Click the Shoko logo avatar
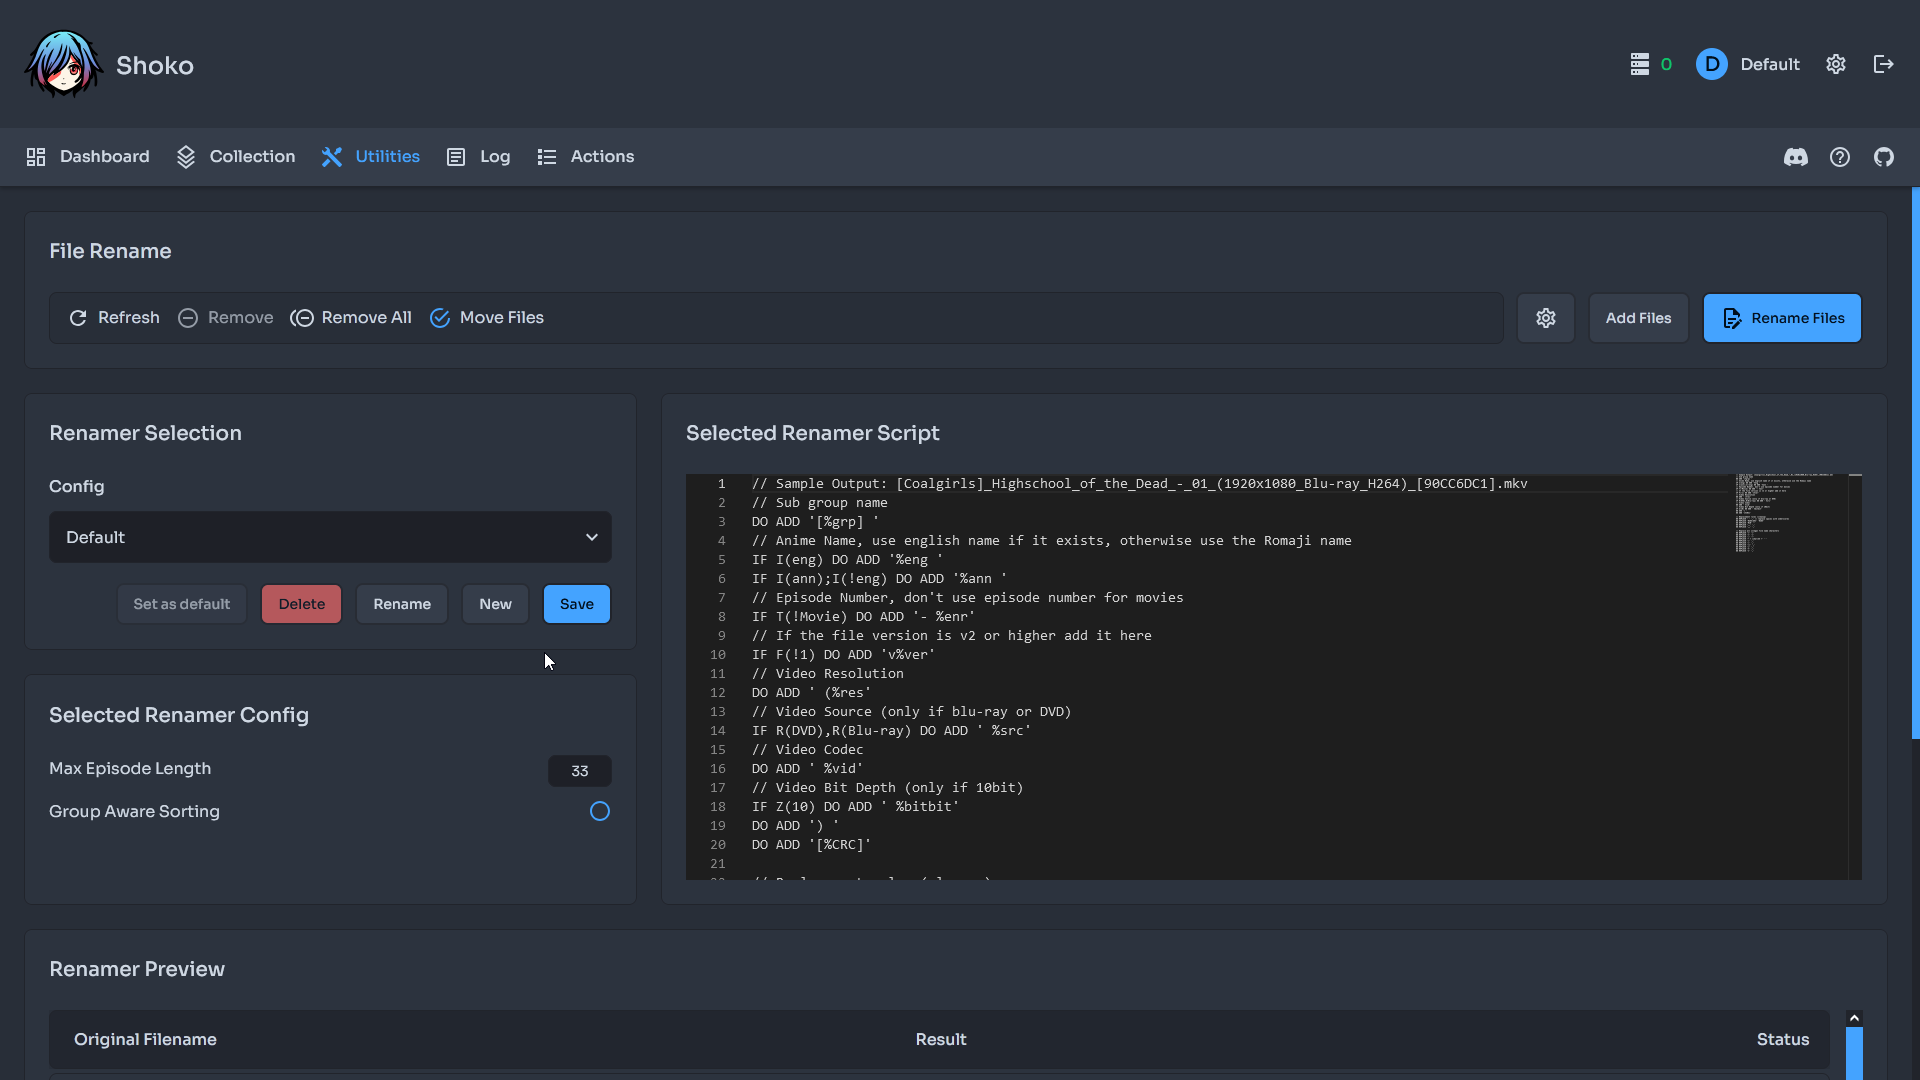 coord(63,64)
